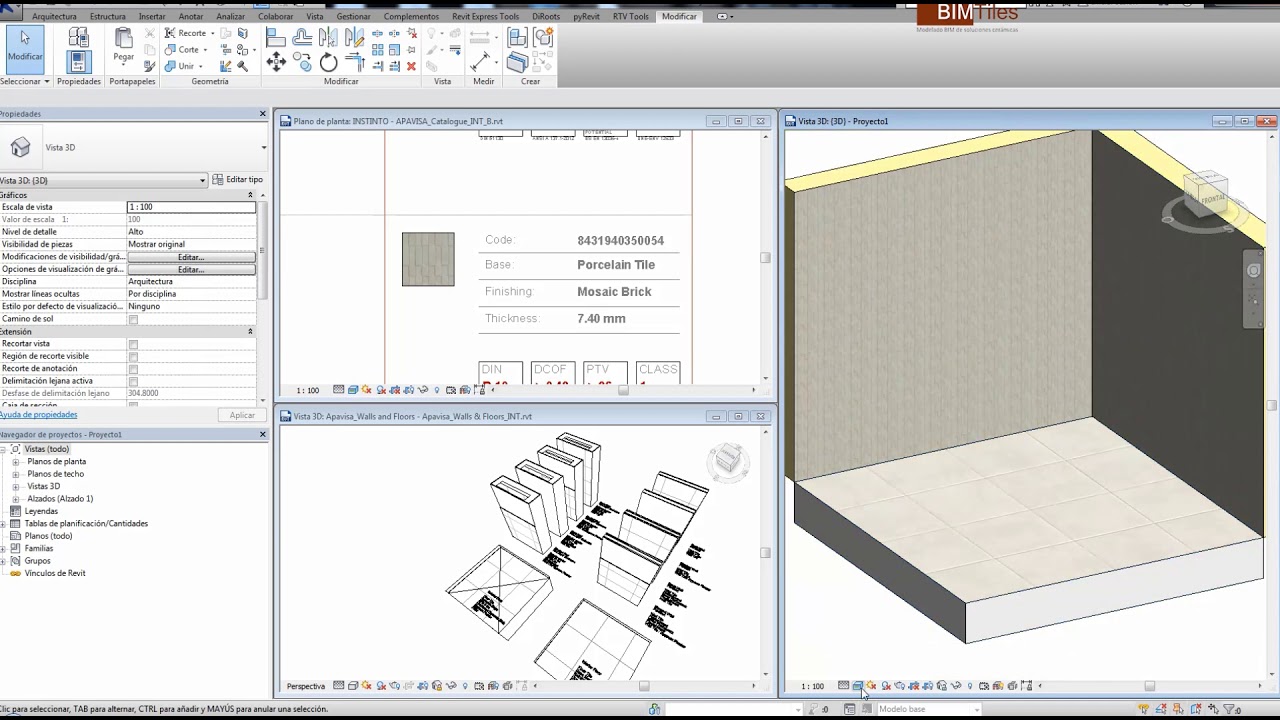This screenshot has height=720, width=1280.
Task: Toggle Región de recorte visible checkbox
Action: 133,357
